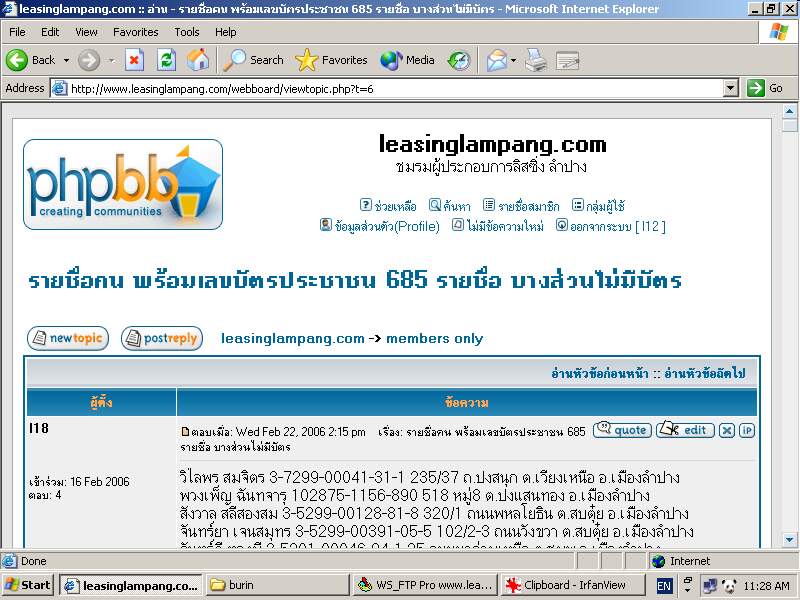
Task: Open the Media toolbar button
Action: pos(408,60)
